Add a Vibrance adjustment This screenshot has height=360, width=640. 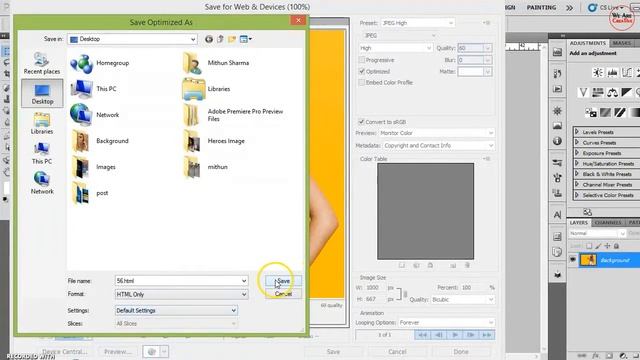click(583, 92)
